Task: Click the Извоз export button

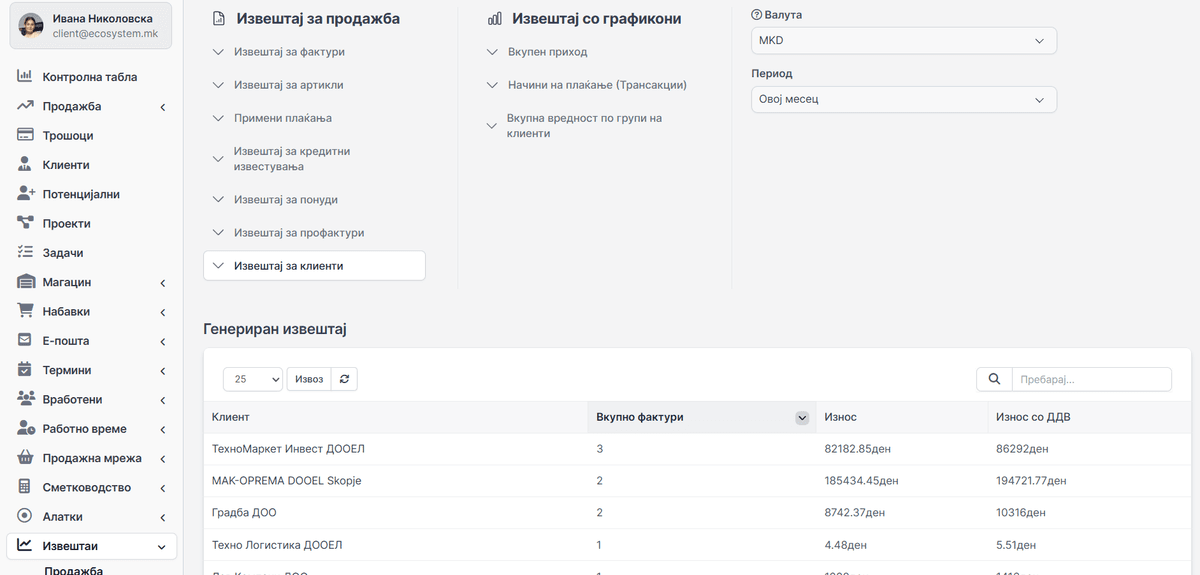Action: click(x=309, y=379)
